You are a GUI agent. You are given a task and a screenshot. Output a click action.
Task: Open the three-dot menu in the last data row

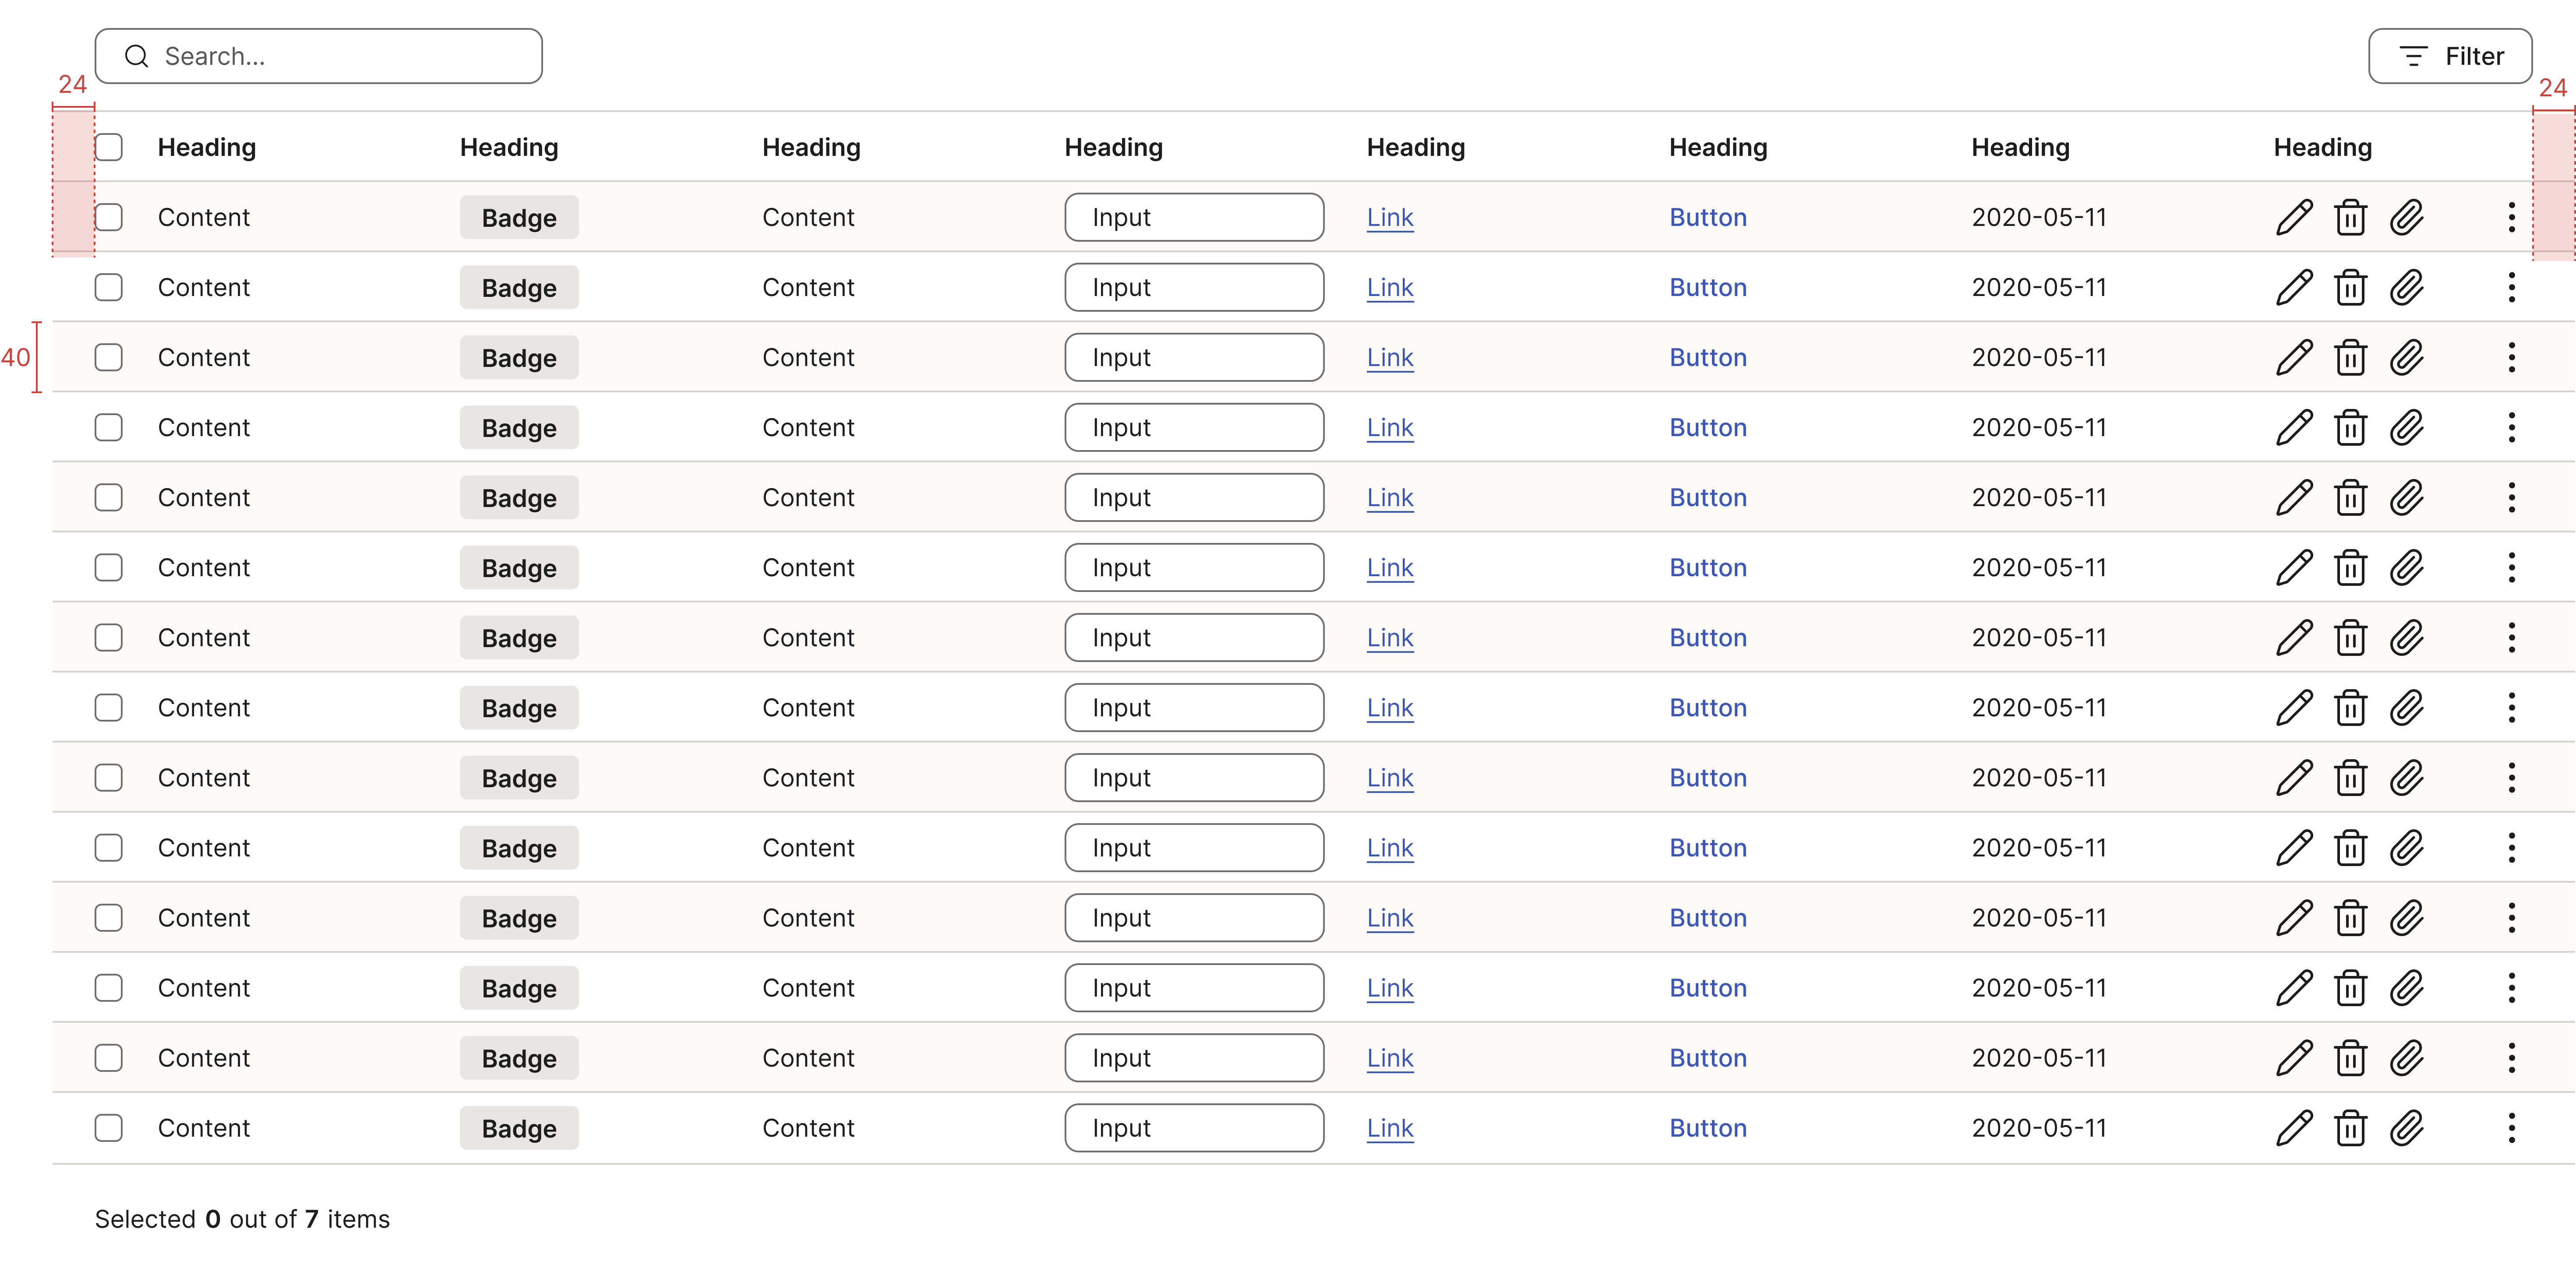2511,1127
